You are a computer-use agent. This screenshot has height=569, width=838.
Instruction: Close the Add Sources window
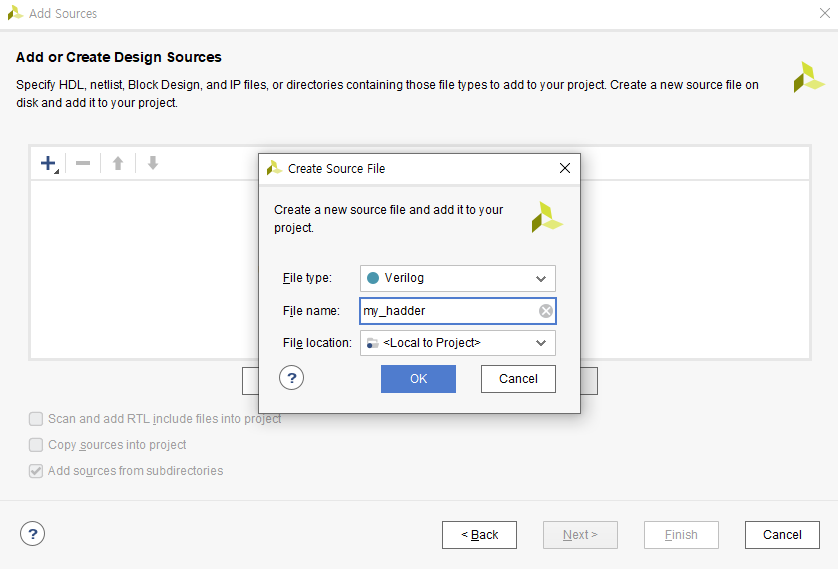(825, 13)
